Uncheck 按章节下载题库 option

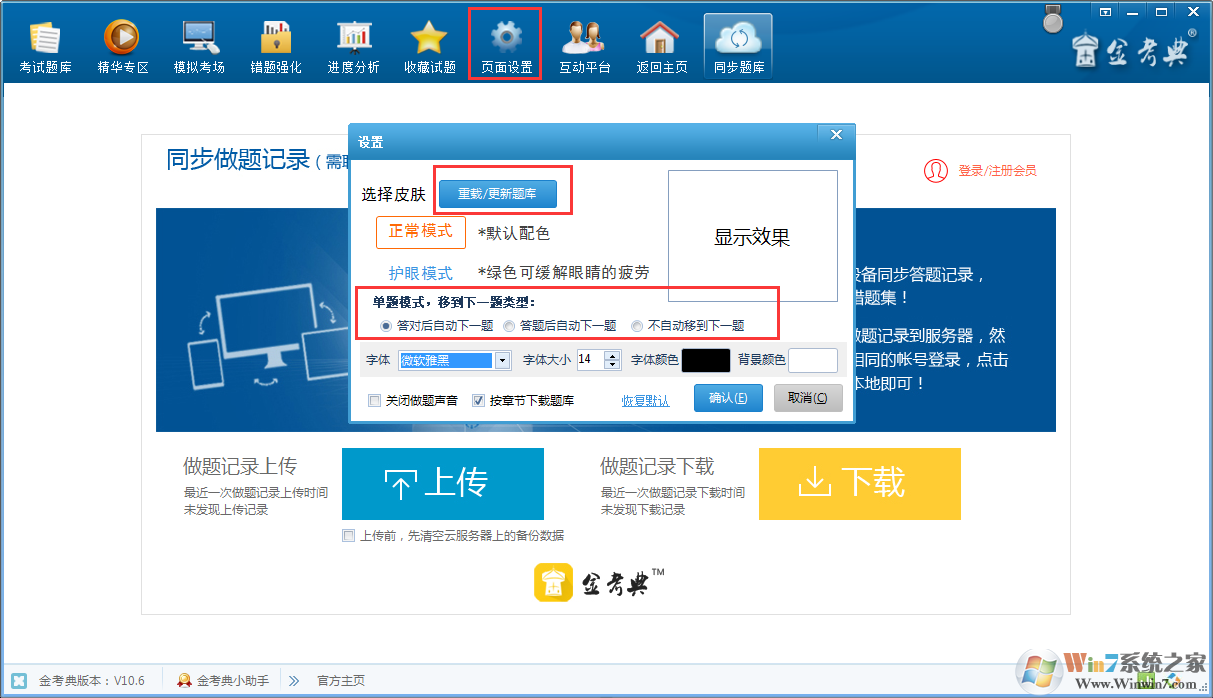point(477,399)
